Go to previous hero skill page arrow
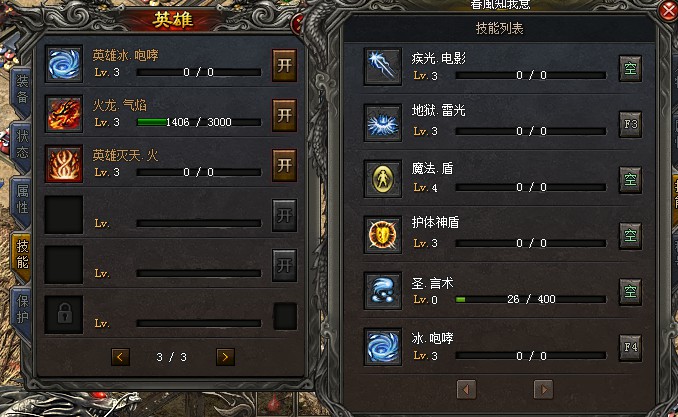 pyautogui.click(x=120, y=357)
